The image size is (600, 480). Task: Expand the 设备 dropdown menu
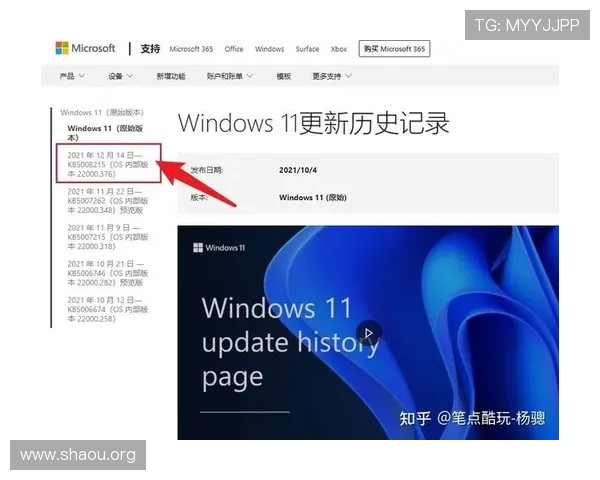120,76
